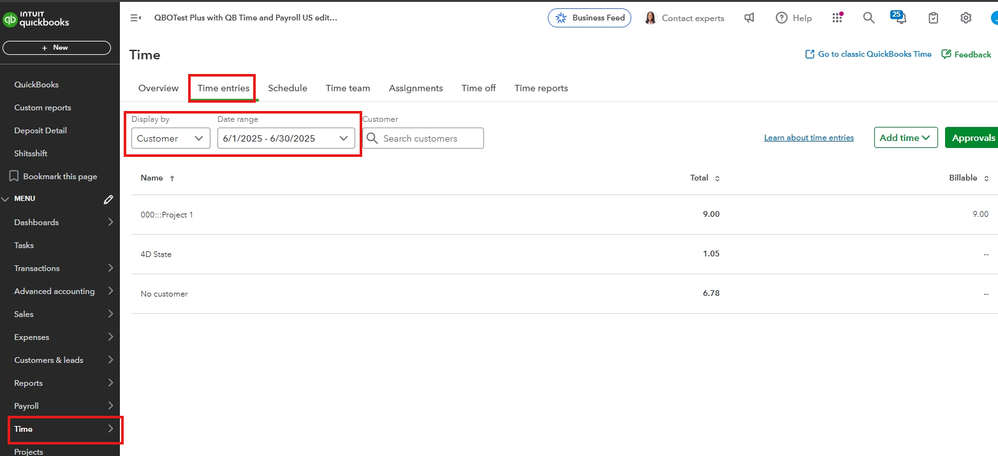Click the pencil icon beside MENU
Screen dimensions: 998x456
pos(108,199)
